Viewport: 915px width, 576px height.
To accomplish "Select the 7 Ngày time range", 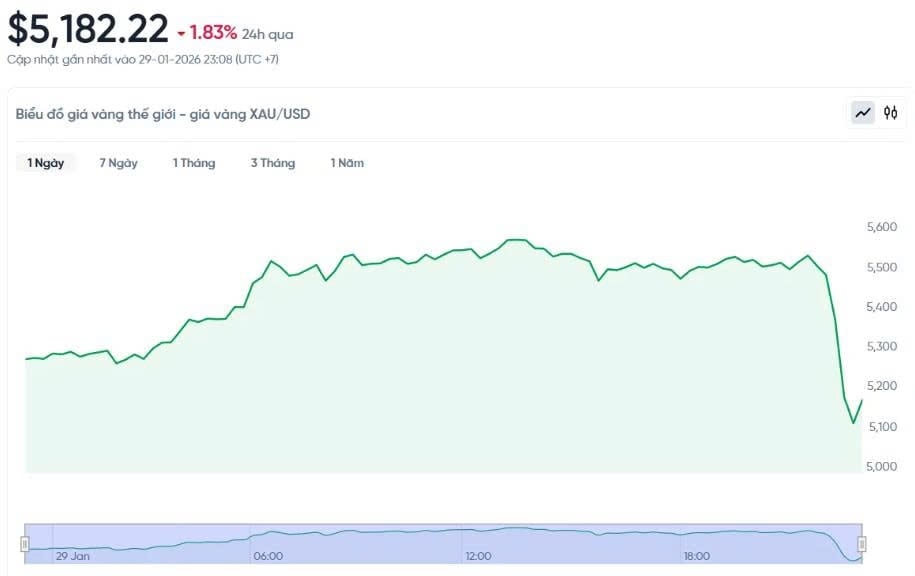I will tap(118, 163).
